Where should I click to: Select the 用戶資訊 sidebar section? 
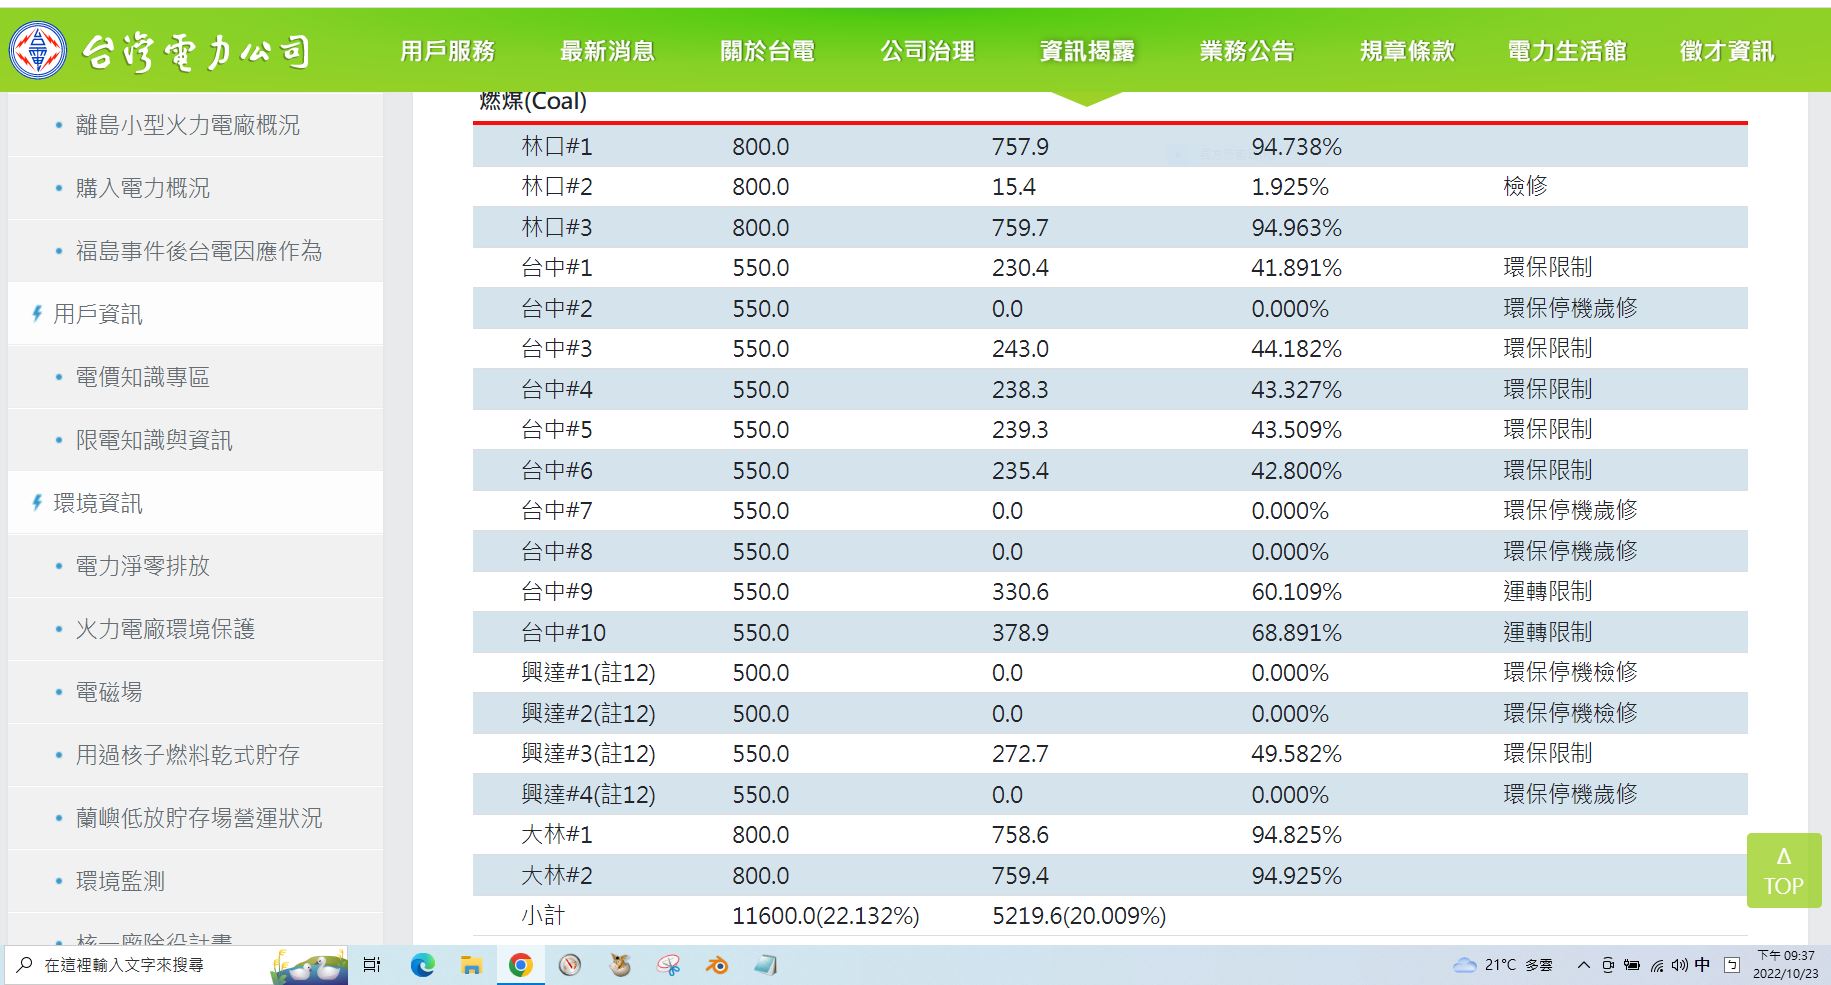click(x=98, y=314)
